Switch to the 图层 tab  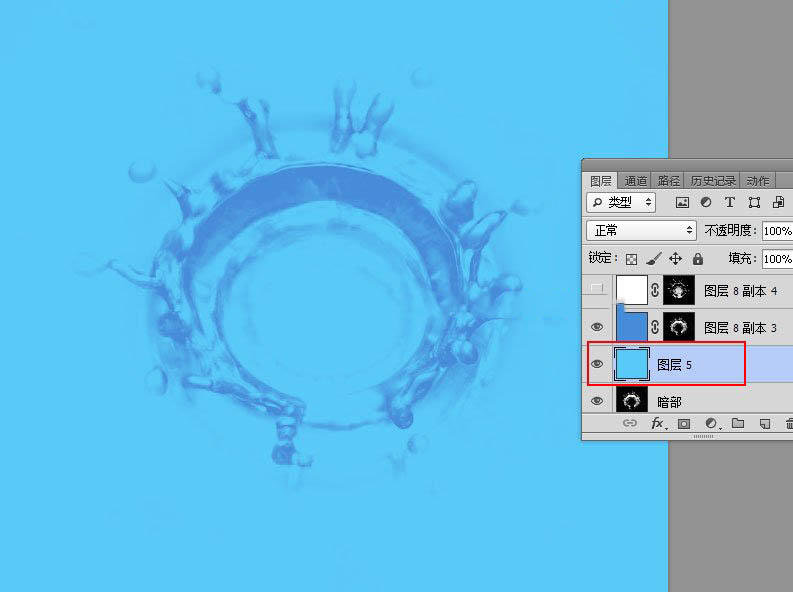tap(600, 181)
